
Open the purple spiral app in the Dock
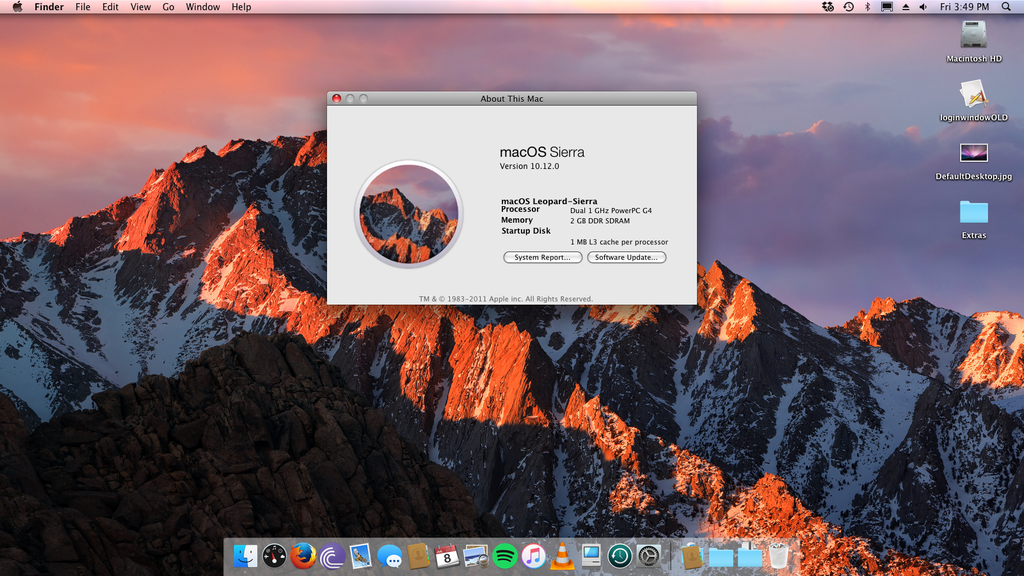(332, 557)
